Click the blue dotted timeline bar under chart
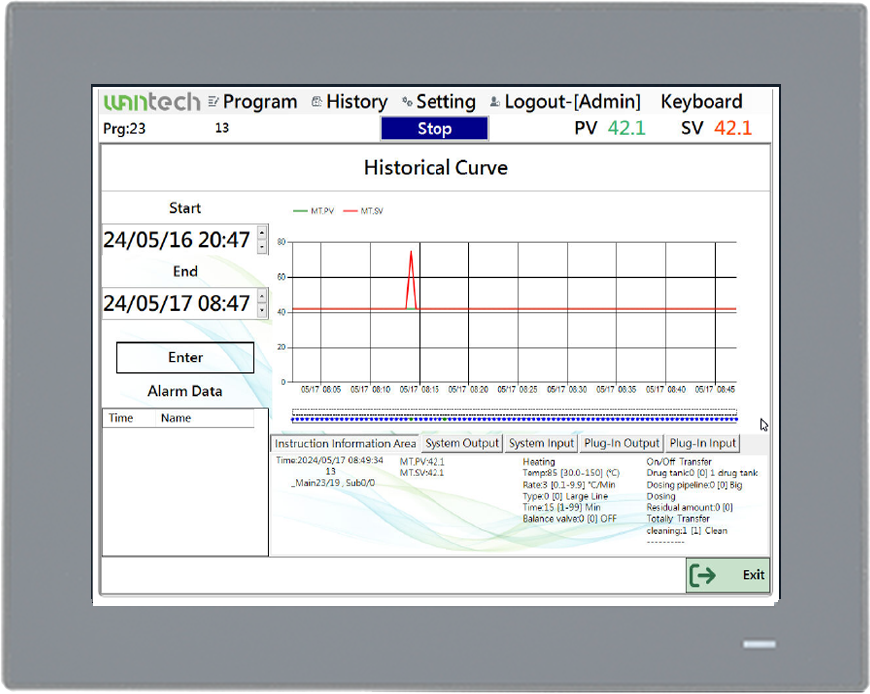The height and width of the screenshot is (694, 870). tap(514, 419)
